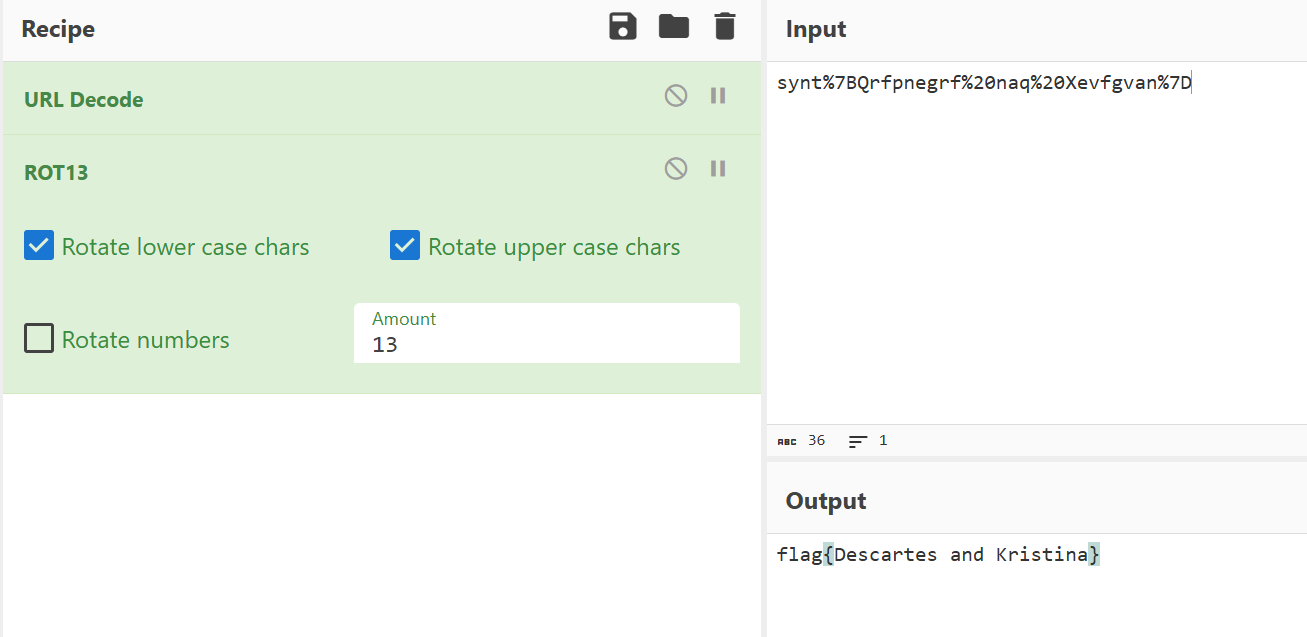Enable the Rotate numbers checkbox
Screen dimensions: 1307x637
[39, 339]
